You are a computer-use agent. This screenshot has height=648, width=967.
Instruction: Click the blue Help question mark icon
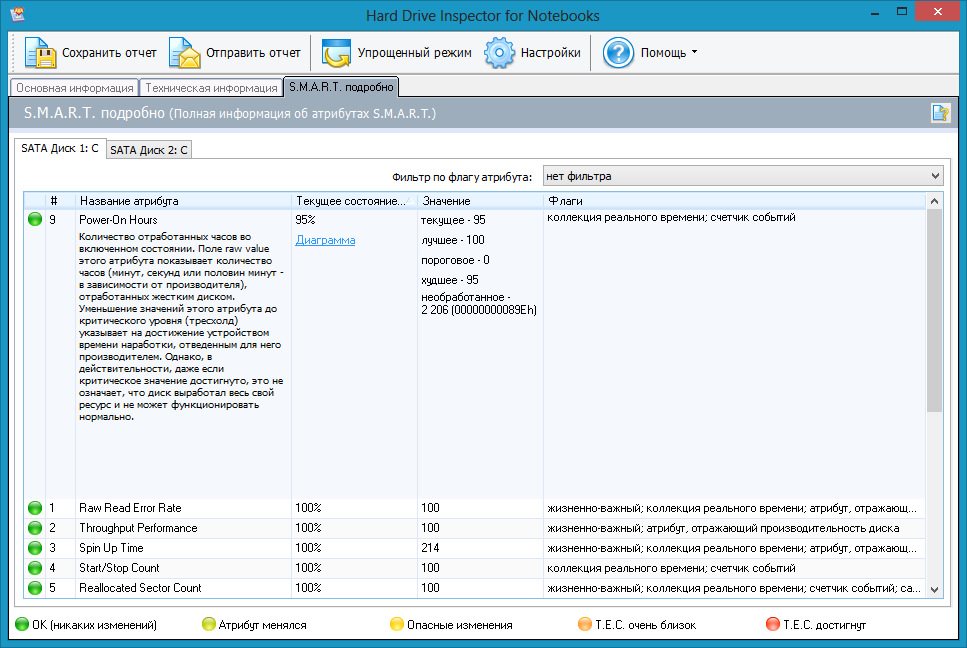pyautogui.click(x=618, y=53)
